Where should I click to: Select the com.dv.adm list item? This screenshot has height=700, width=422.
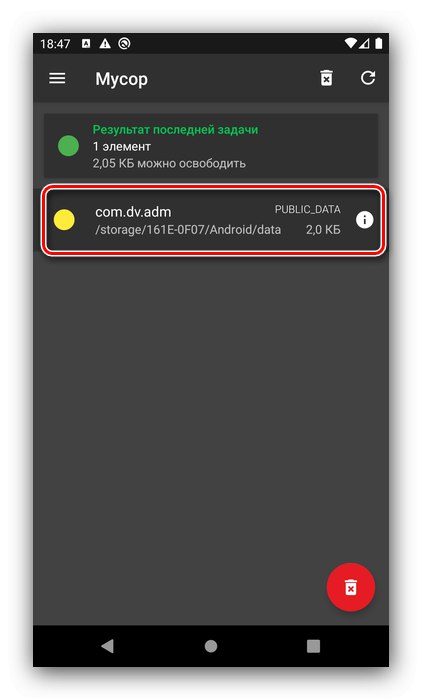[x=213, y=220]
